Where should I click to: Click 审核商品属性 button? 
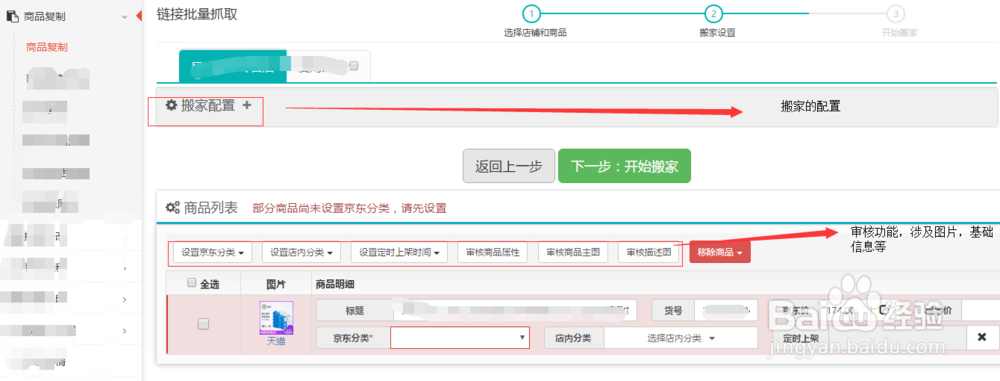[493, 252]
